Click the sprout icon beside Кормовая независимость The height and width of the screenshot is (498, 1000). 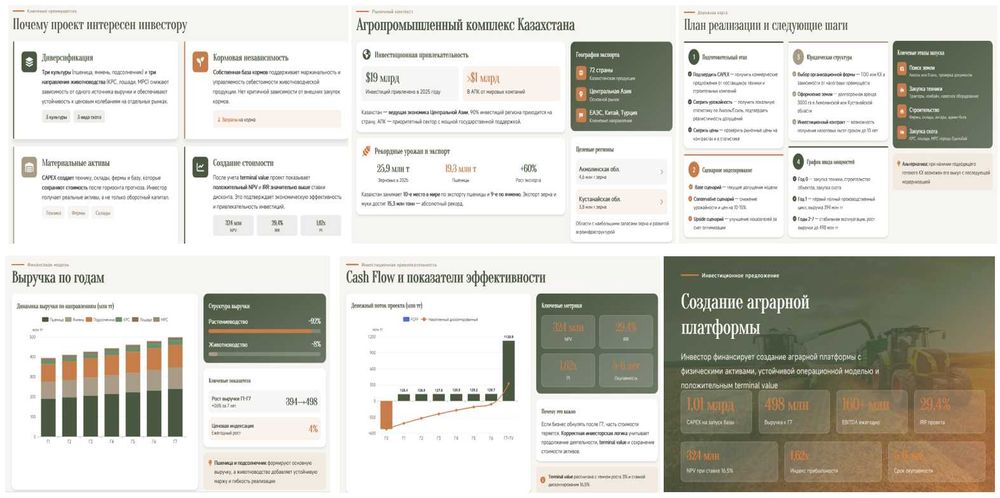pos(201,62)
